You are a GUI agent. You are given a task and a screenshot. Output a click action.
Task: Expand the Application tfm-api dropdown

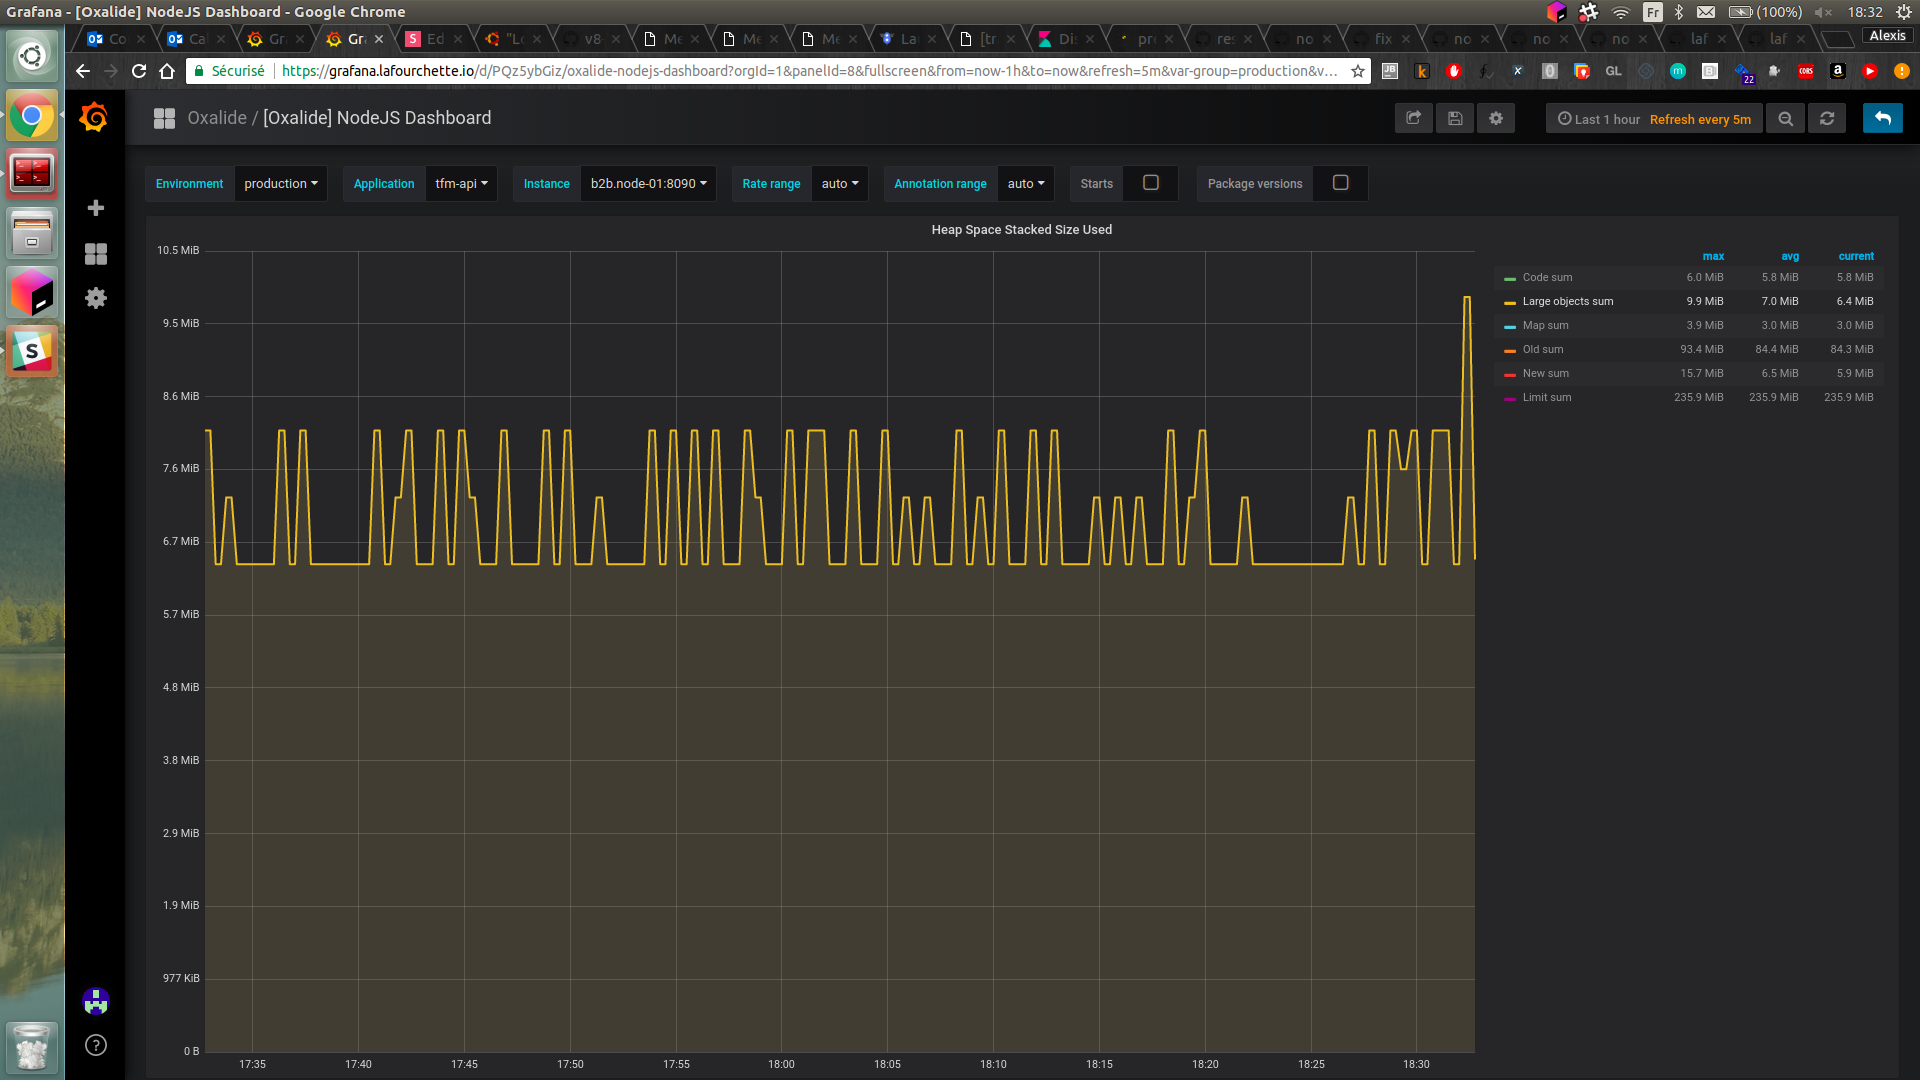pyautogui.click(x=461, y=184)
